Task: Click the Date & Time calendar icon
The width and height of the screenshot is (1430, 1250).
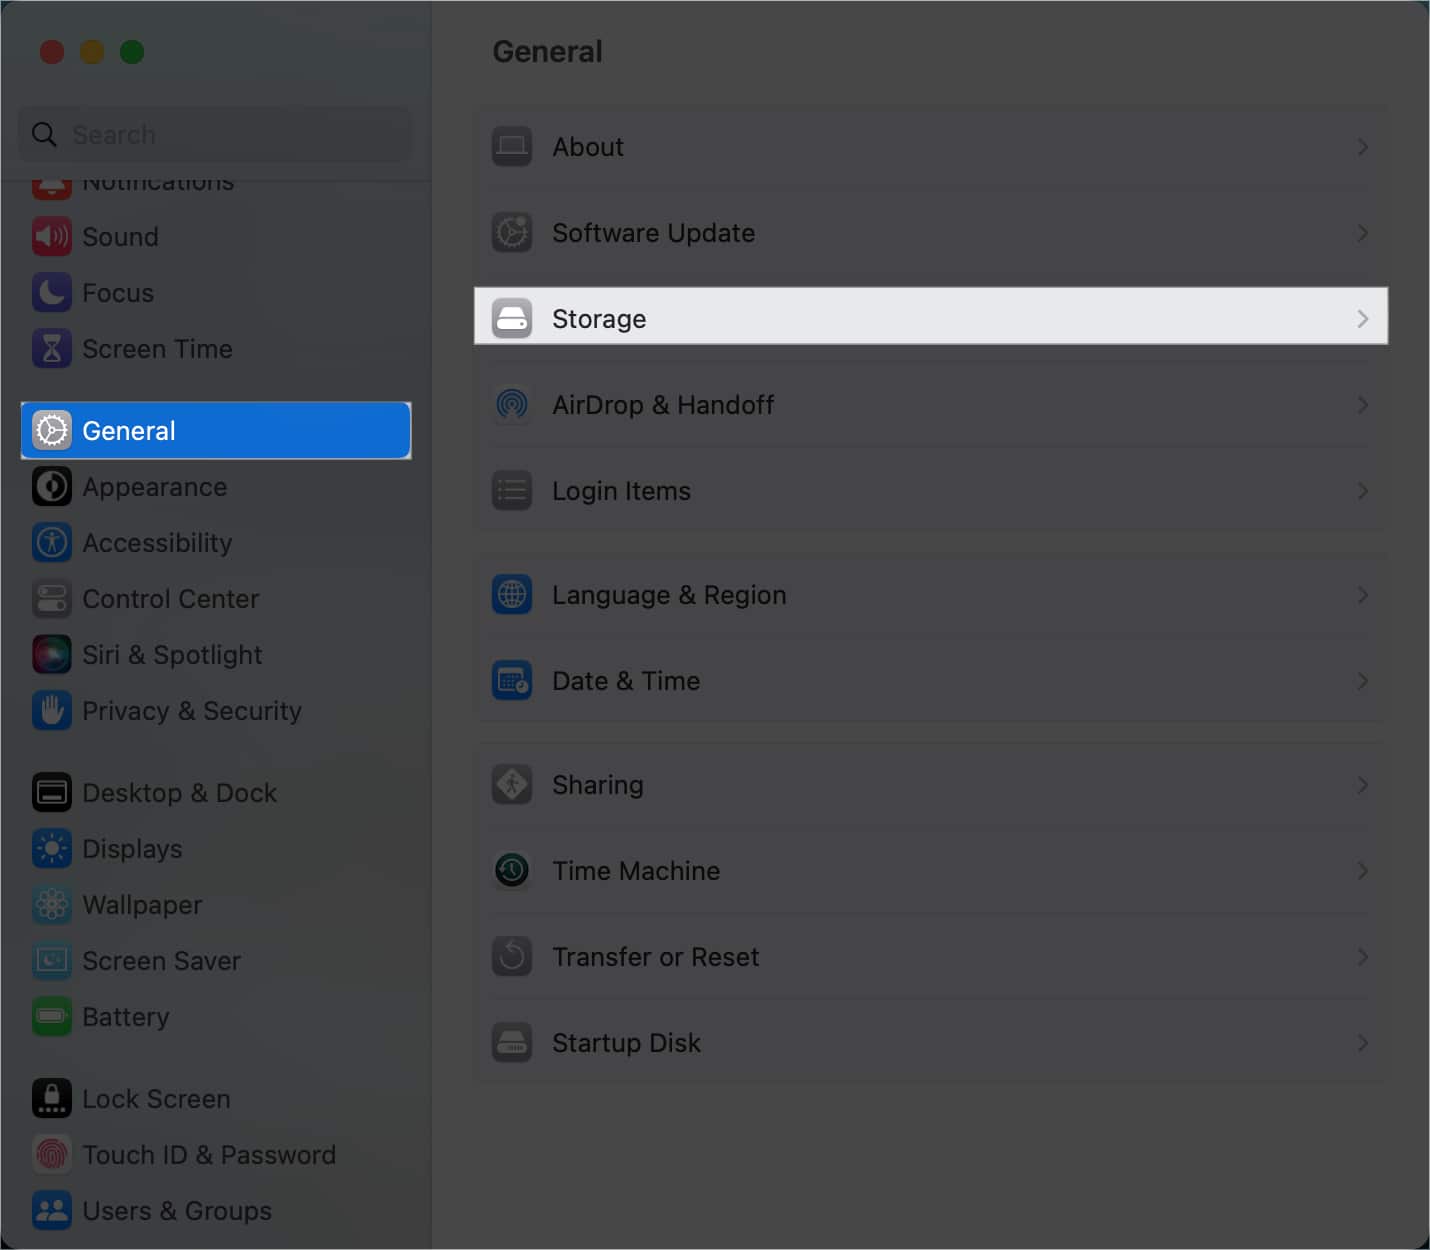Action: [x=512, y=681]
